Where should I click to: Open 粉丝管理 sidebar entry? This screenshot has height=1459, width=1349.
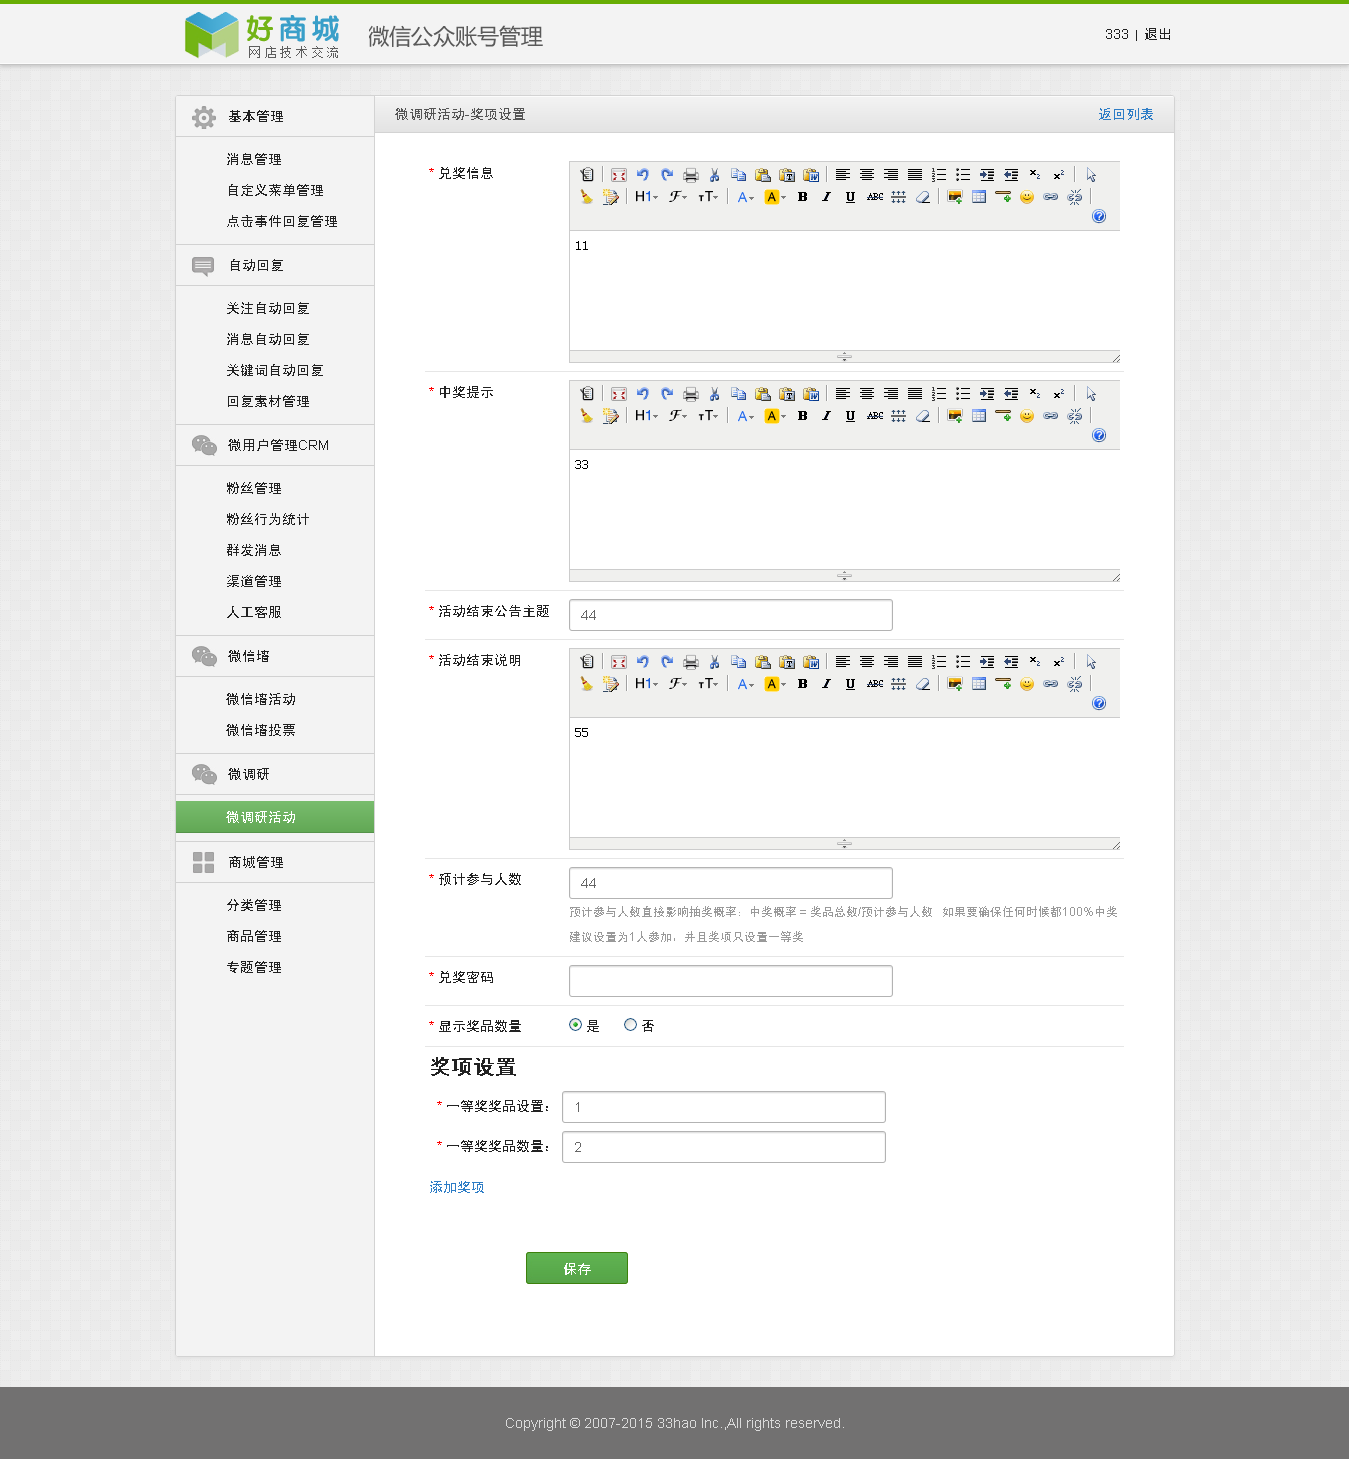point(254,489)
